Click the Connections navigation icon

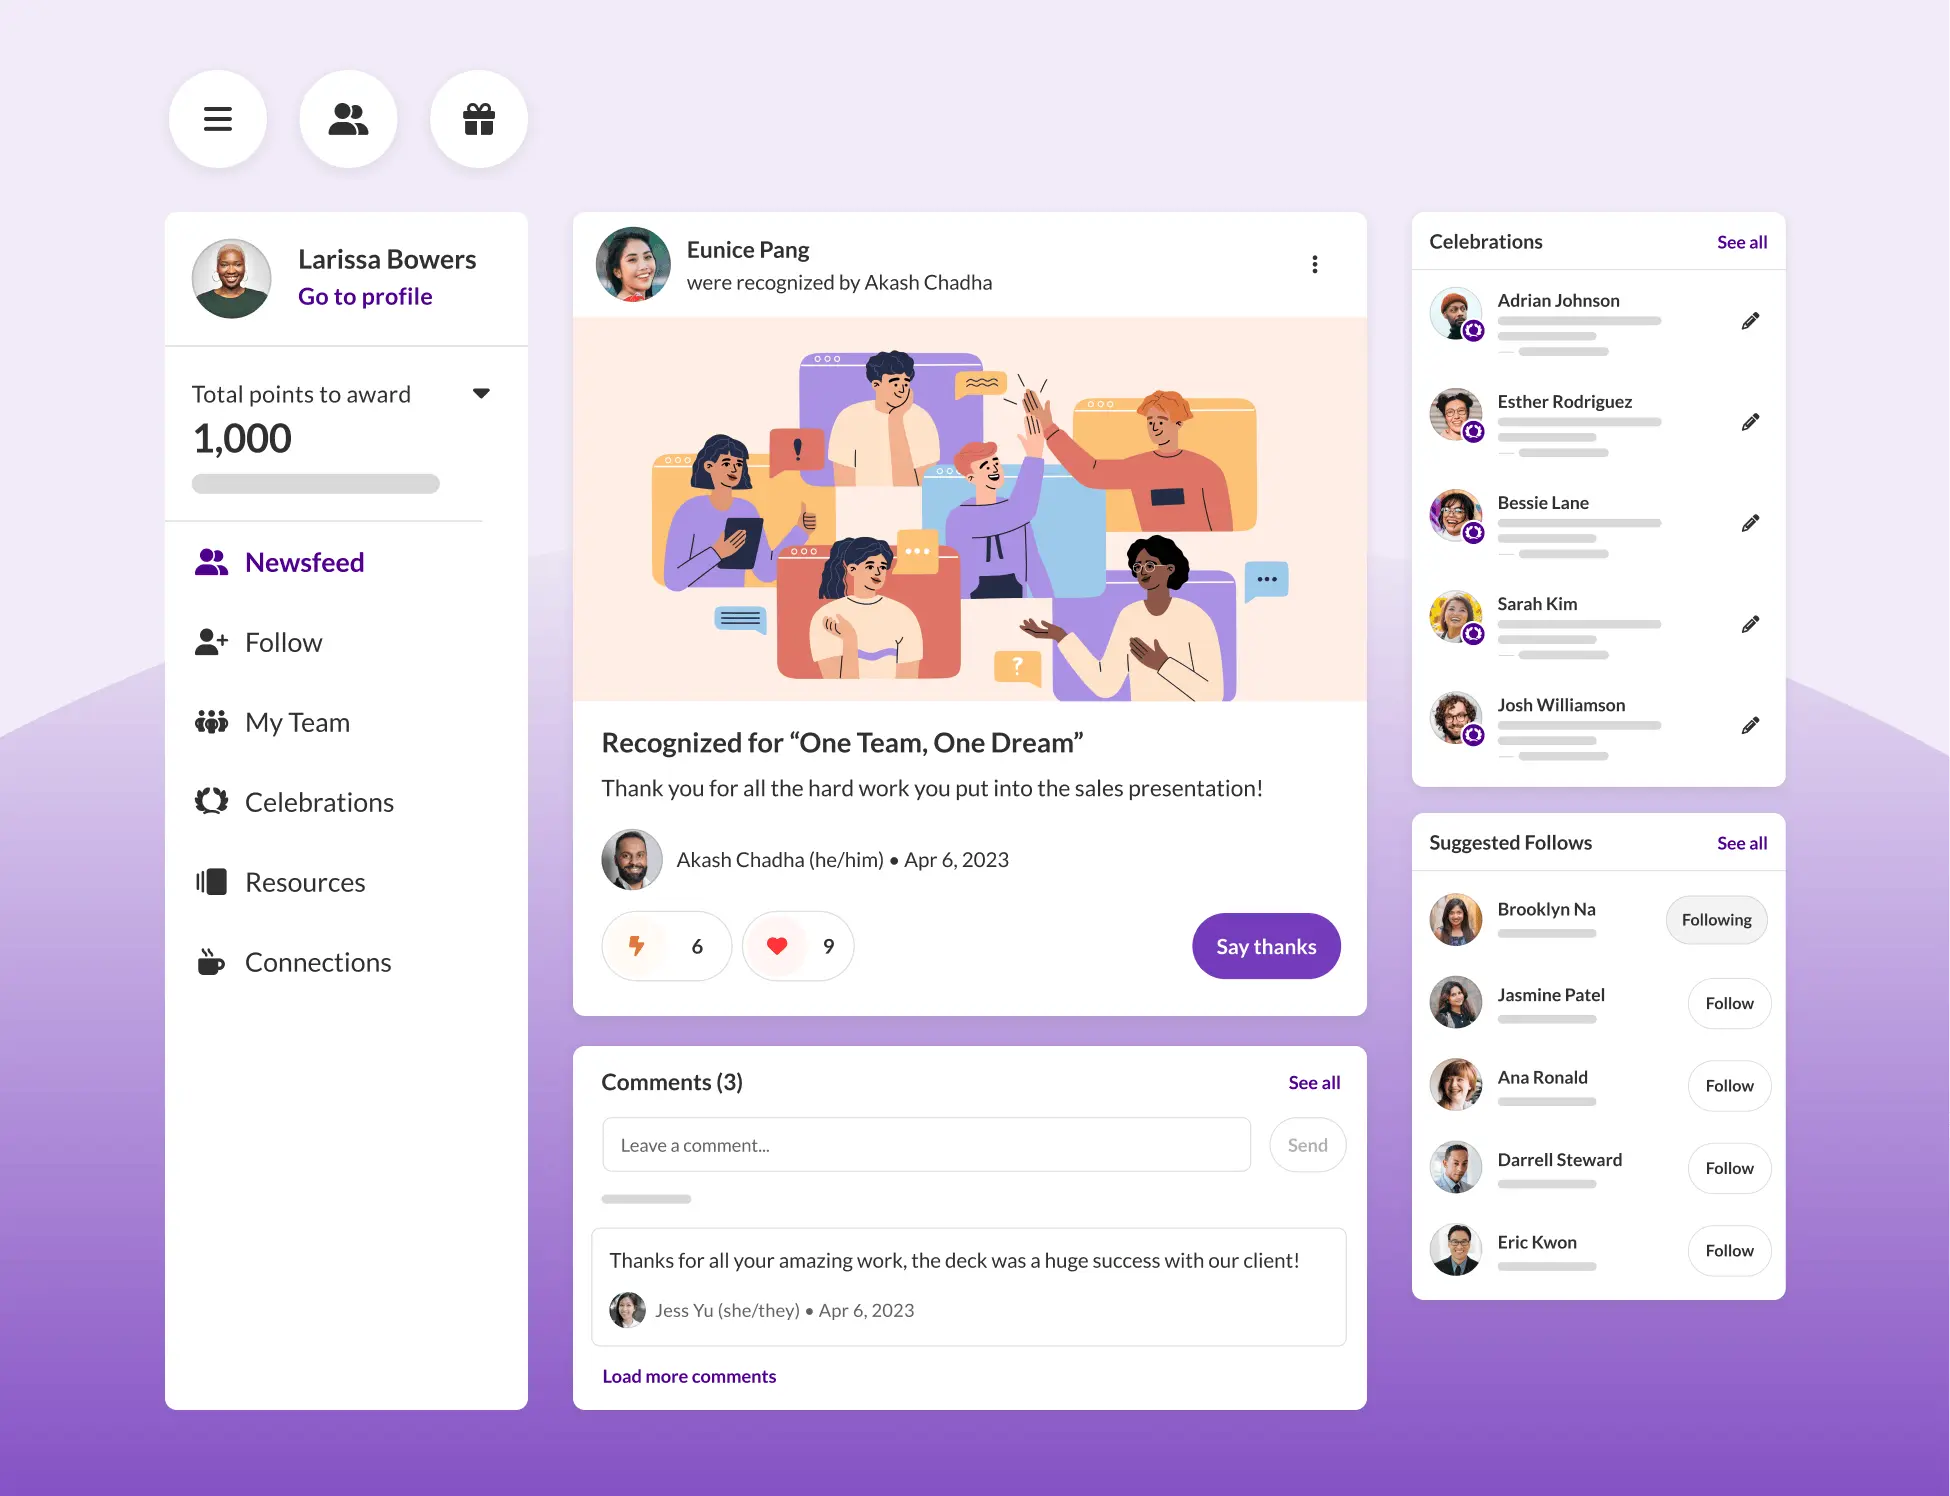[209, 962]
